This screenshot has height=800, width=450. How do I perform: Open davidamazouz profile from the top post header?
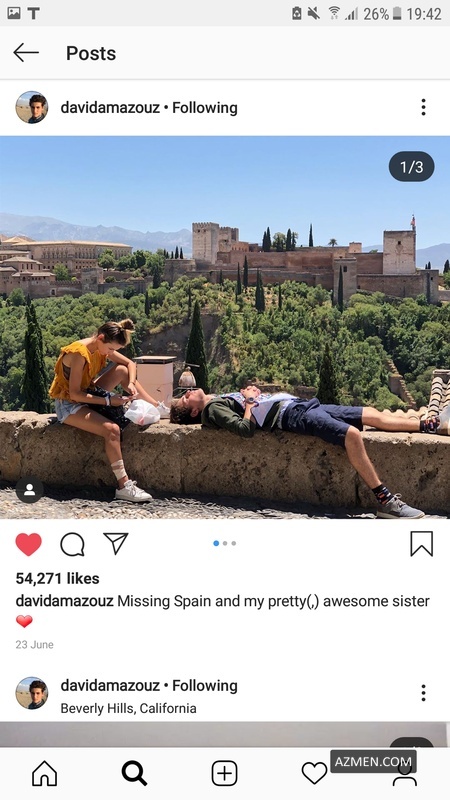[110, 108]
